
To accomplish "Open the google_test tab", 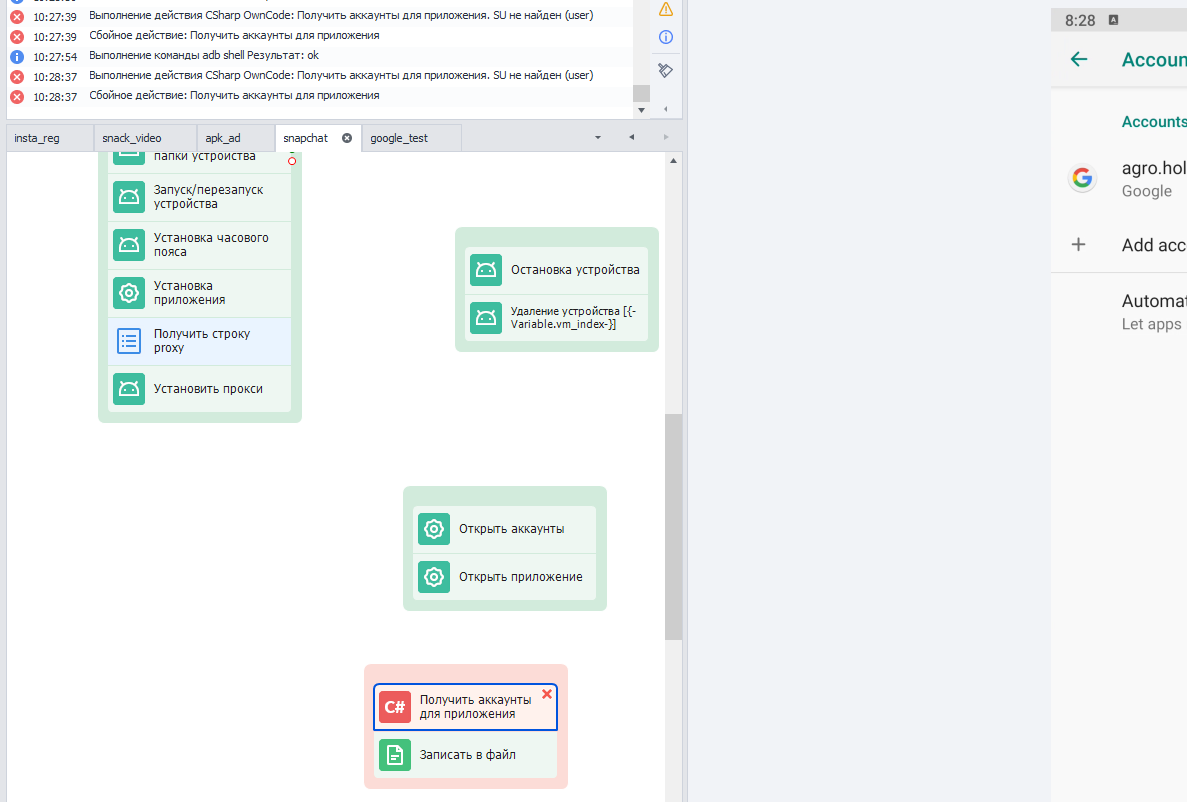I will pyautogui.click(x=412, y=138).
